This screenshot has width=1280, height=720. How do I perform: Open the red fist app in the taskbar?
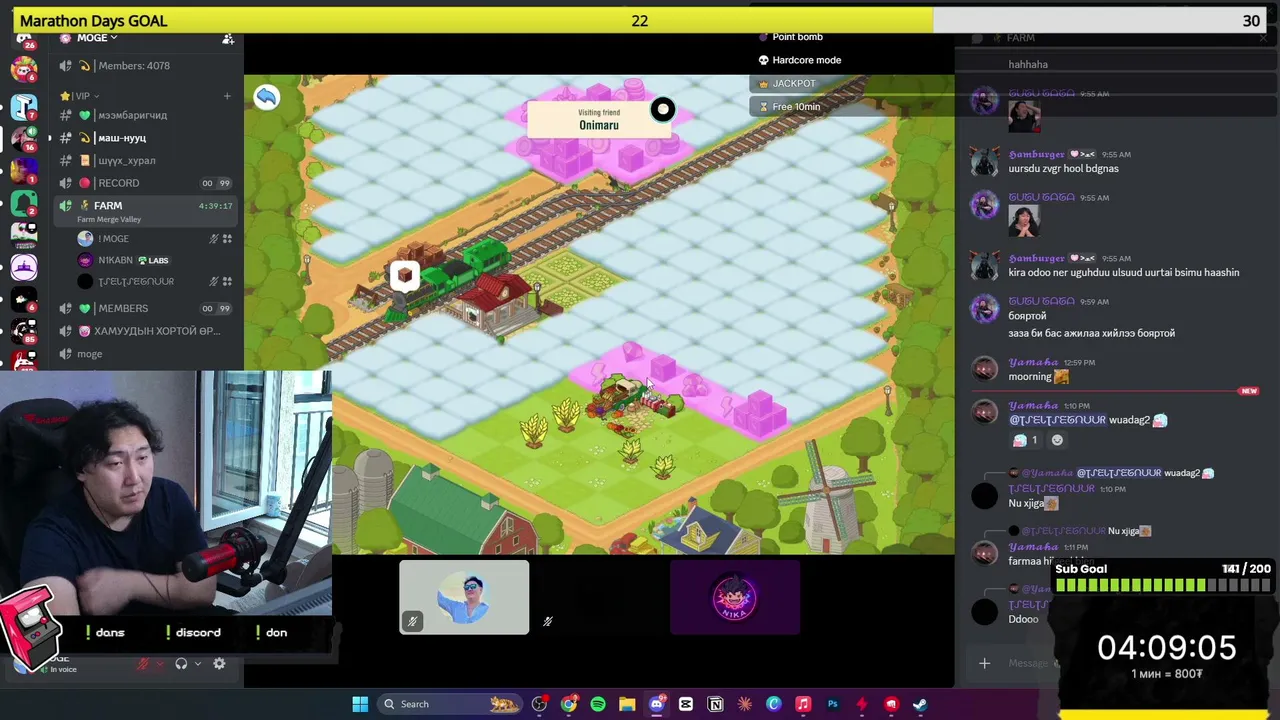(891, 704)
